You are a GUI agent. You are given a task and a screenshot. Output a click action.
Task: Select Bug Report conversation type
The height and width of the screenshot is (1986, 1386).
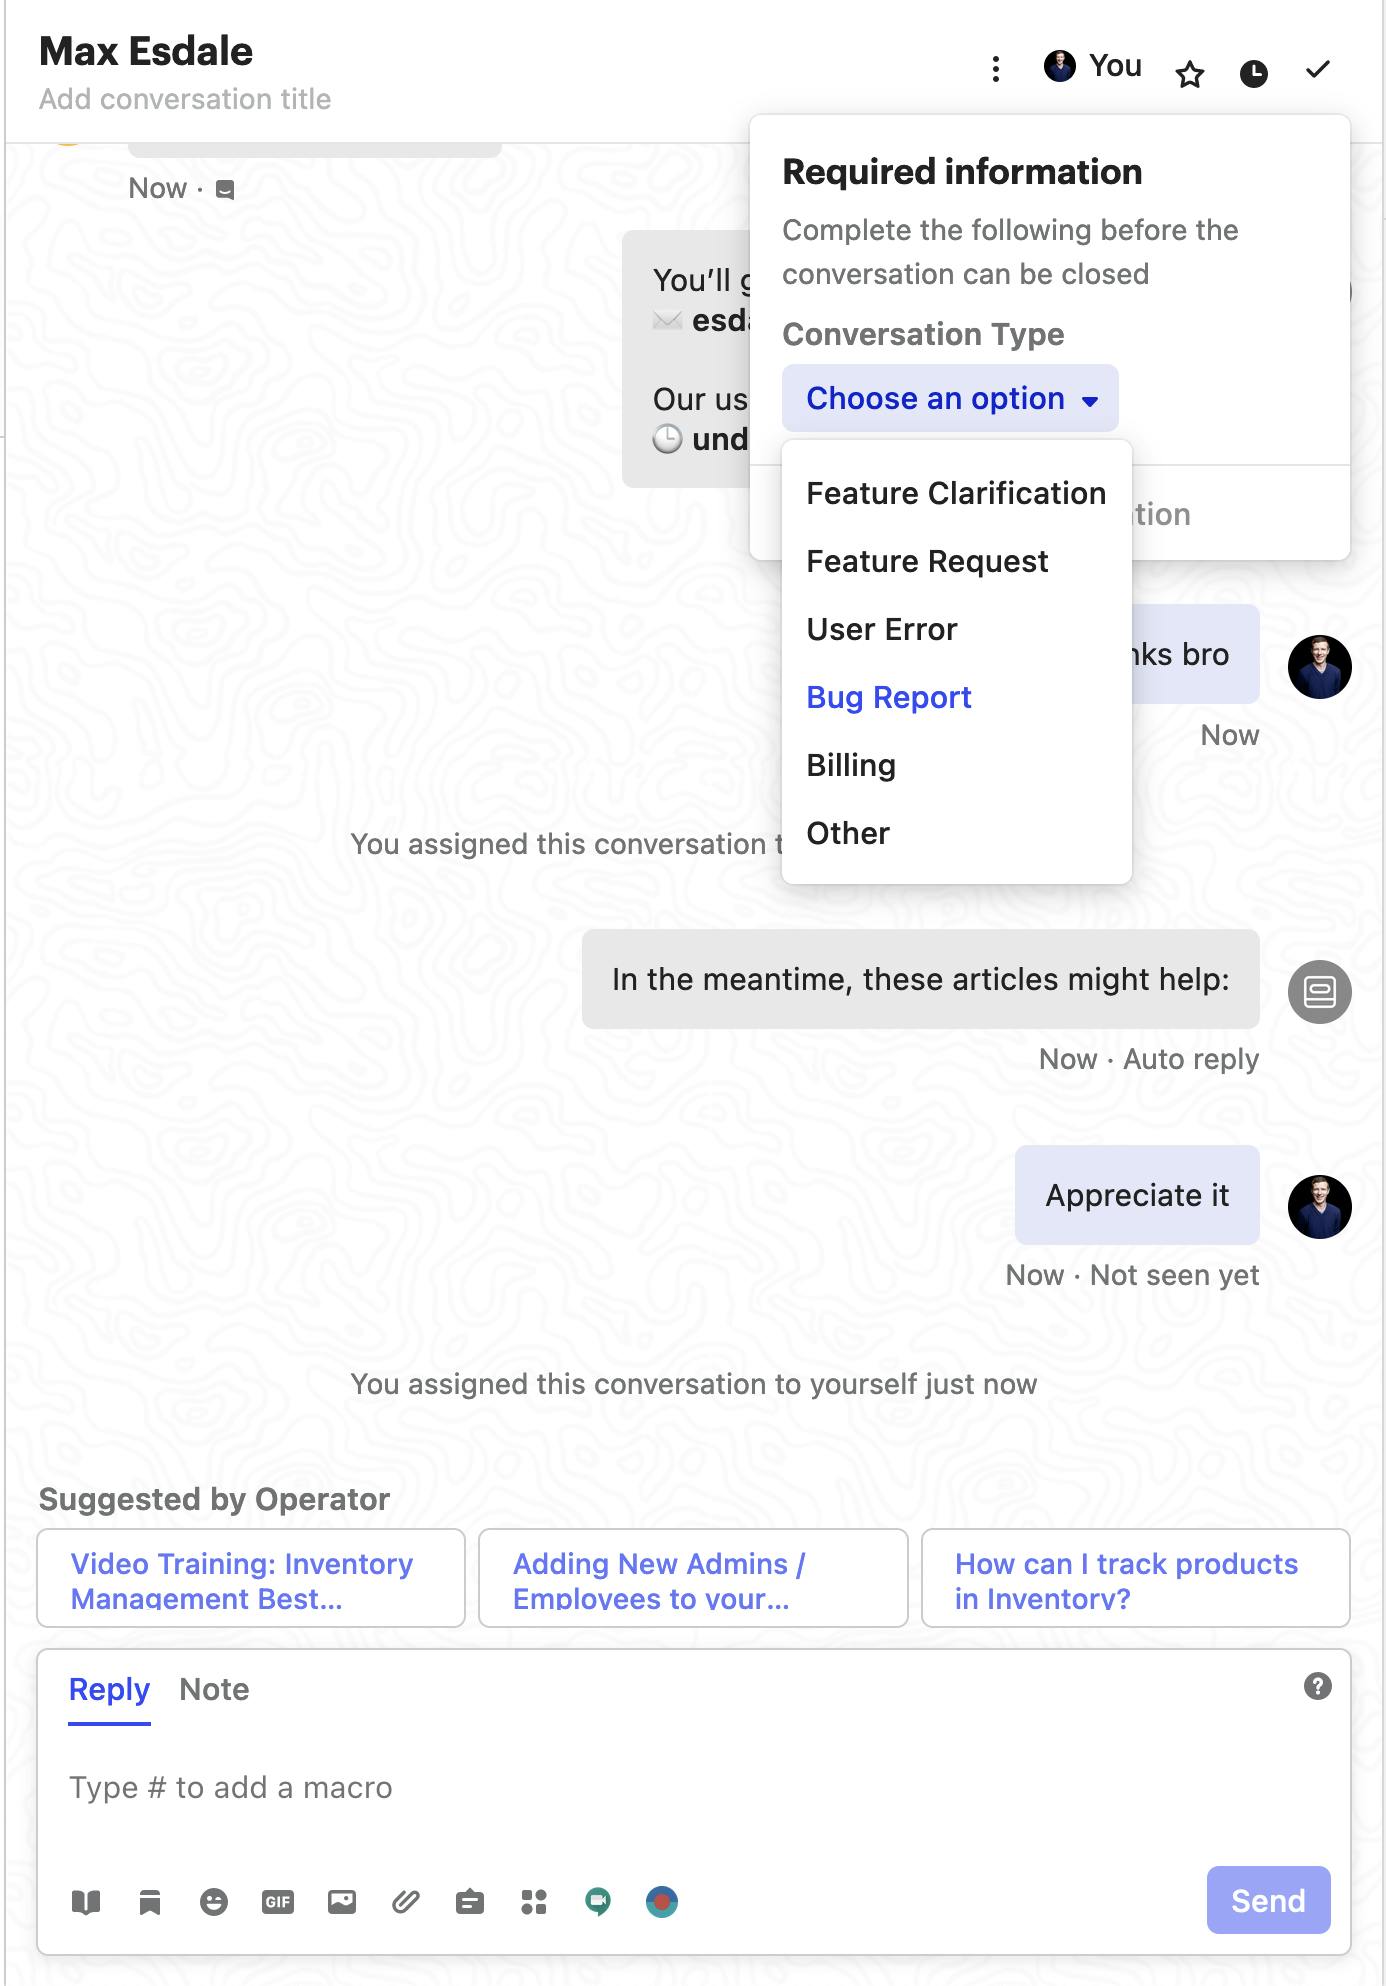click(889, 697)
